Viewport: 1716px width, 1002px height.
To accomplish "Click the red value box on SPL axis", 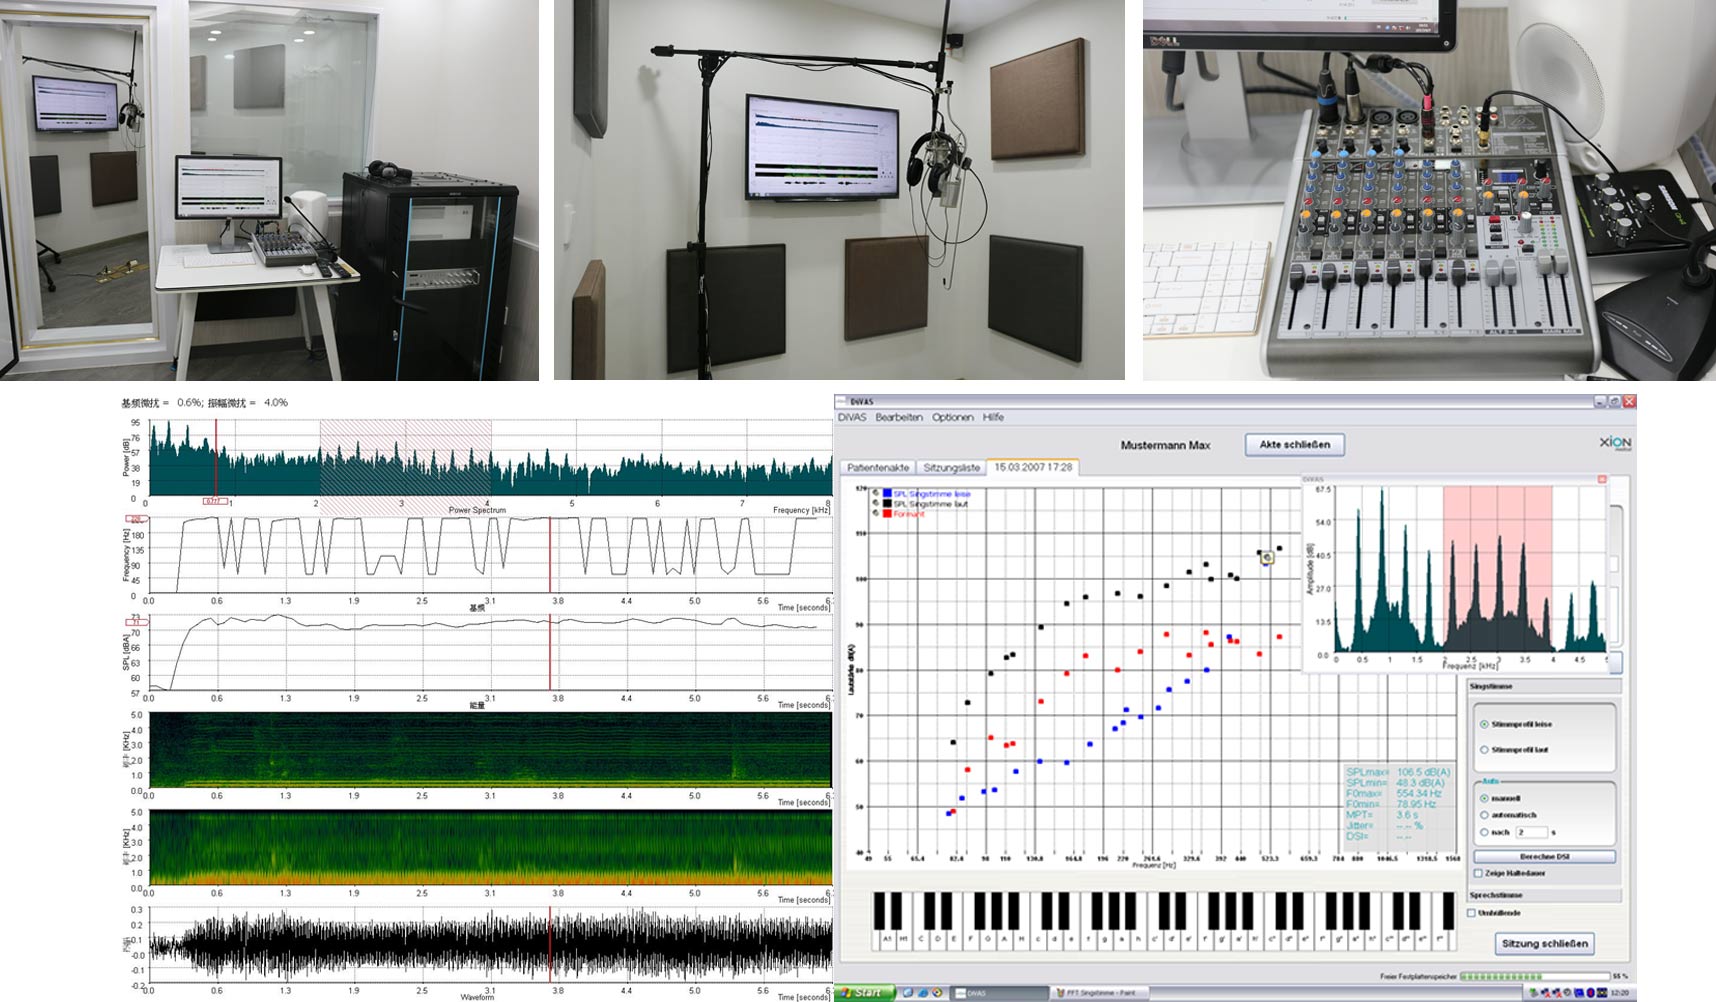I will (137, 622).
